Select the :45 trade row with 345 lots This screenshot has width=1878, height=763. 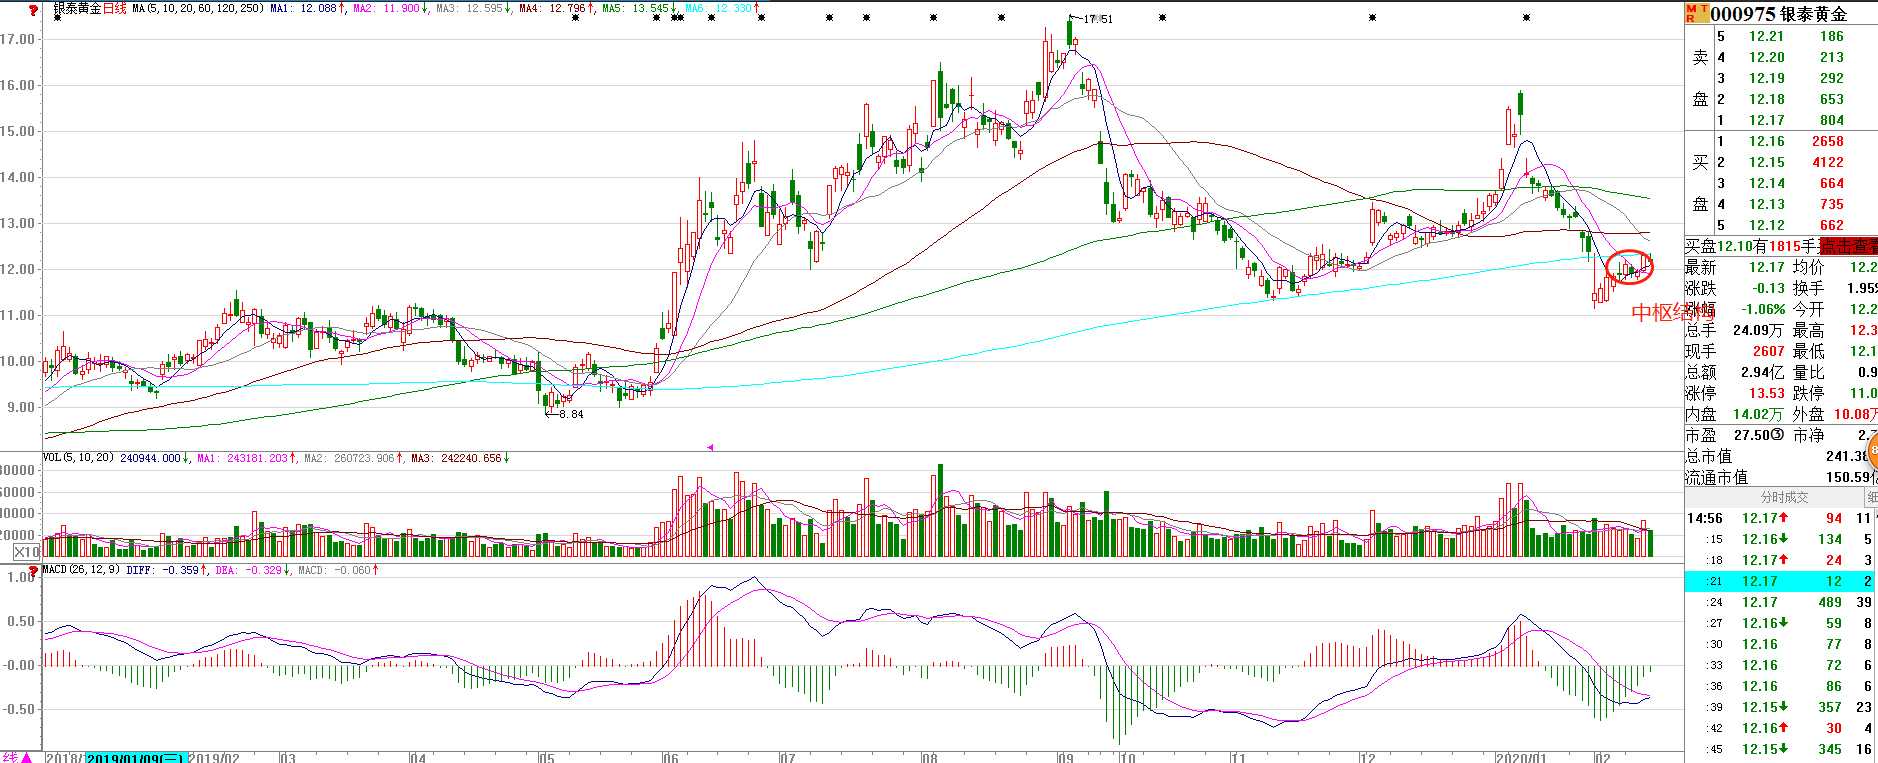tap(1780, 749)
